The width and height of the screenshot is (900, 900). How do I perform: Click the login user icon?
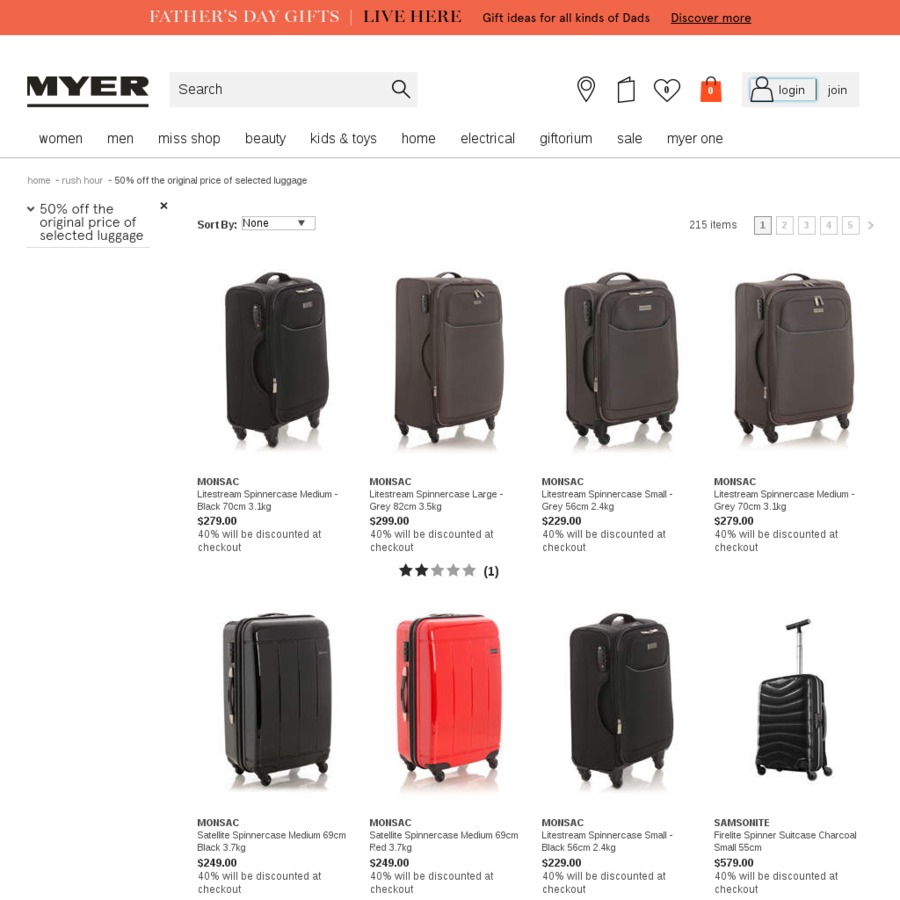click(x=762, y=90)
